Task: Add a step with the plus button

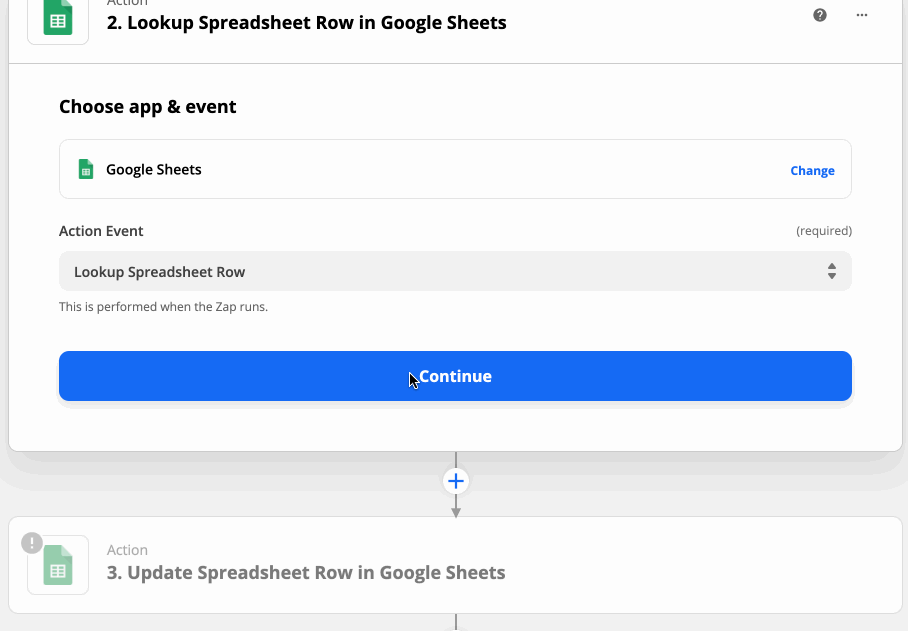Action: click(456, 481)
